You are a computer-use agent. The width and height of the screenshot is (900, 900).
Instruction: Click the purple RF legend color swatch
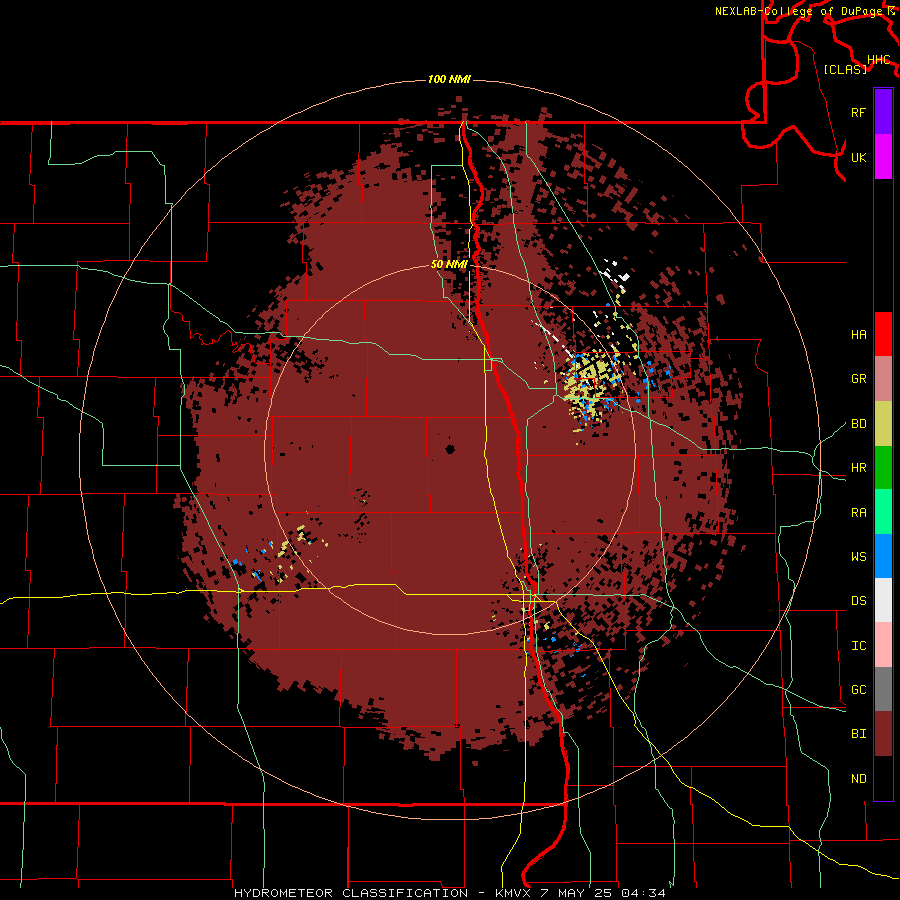click(883, 112)
